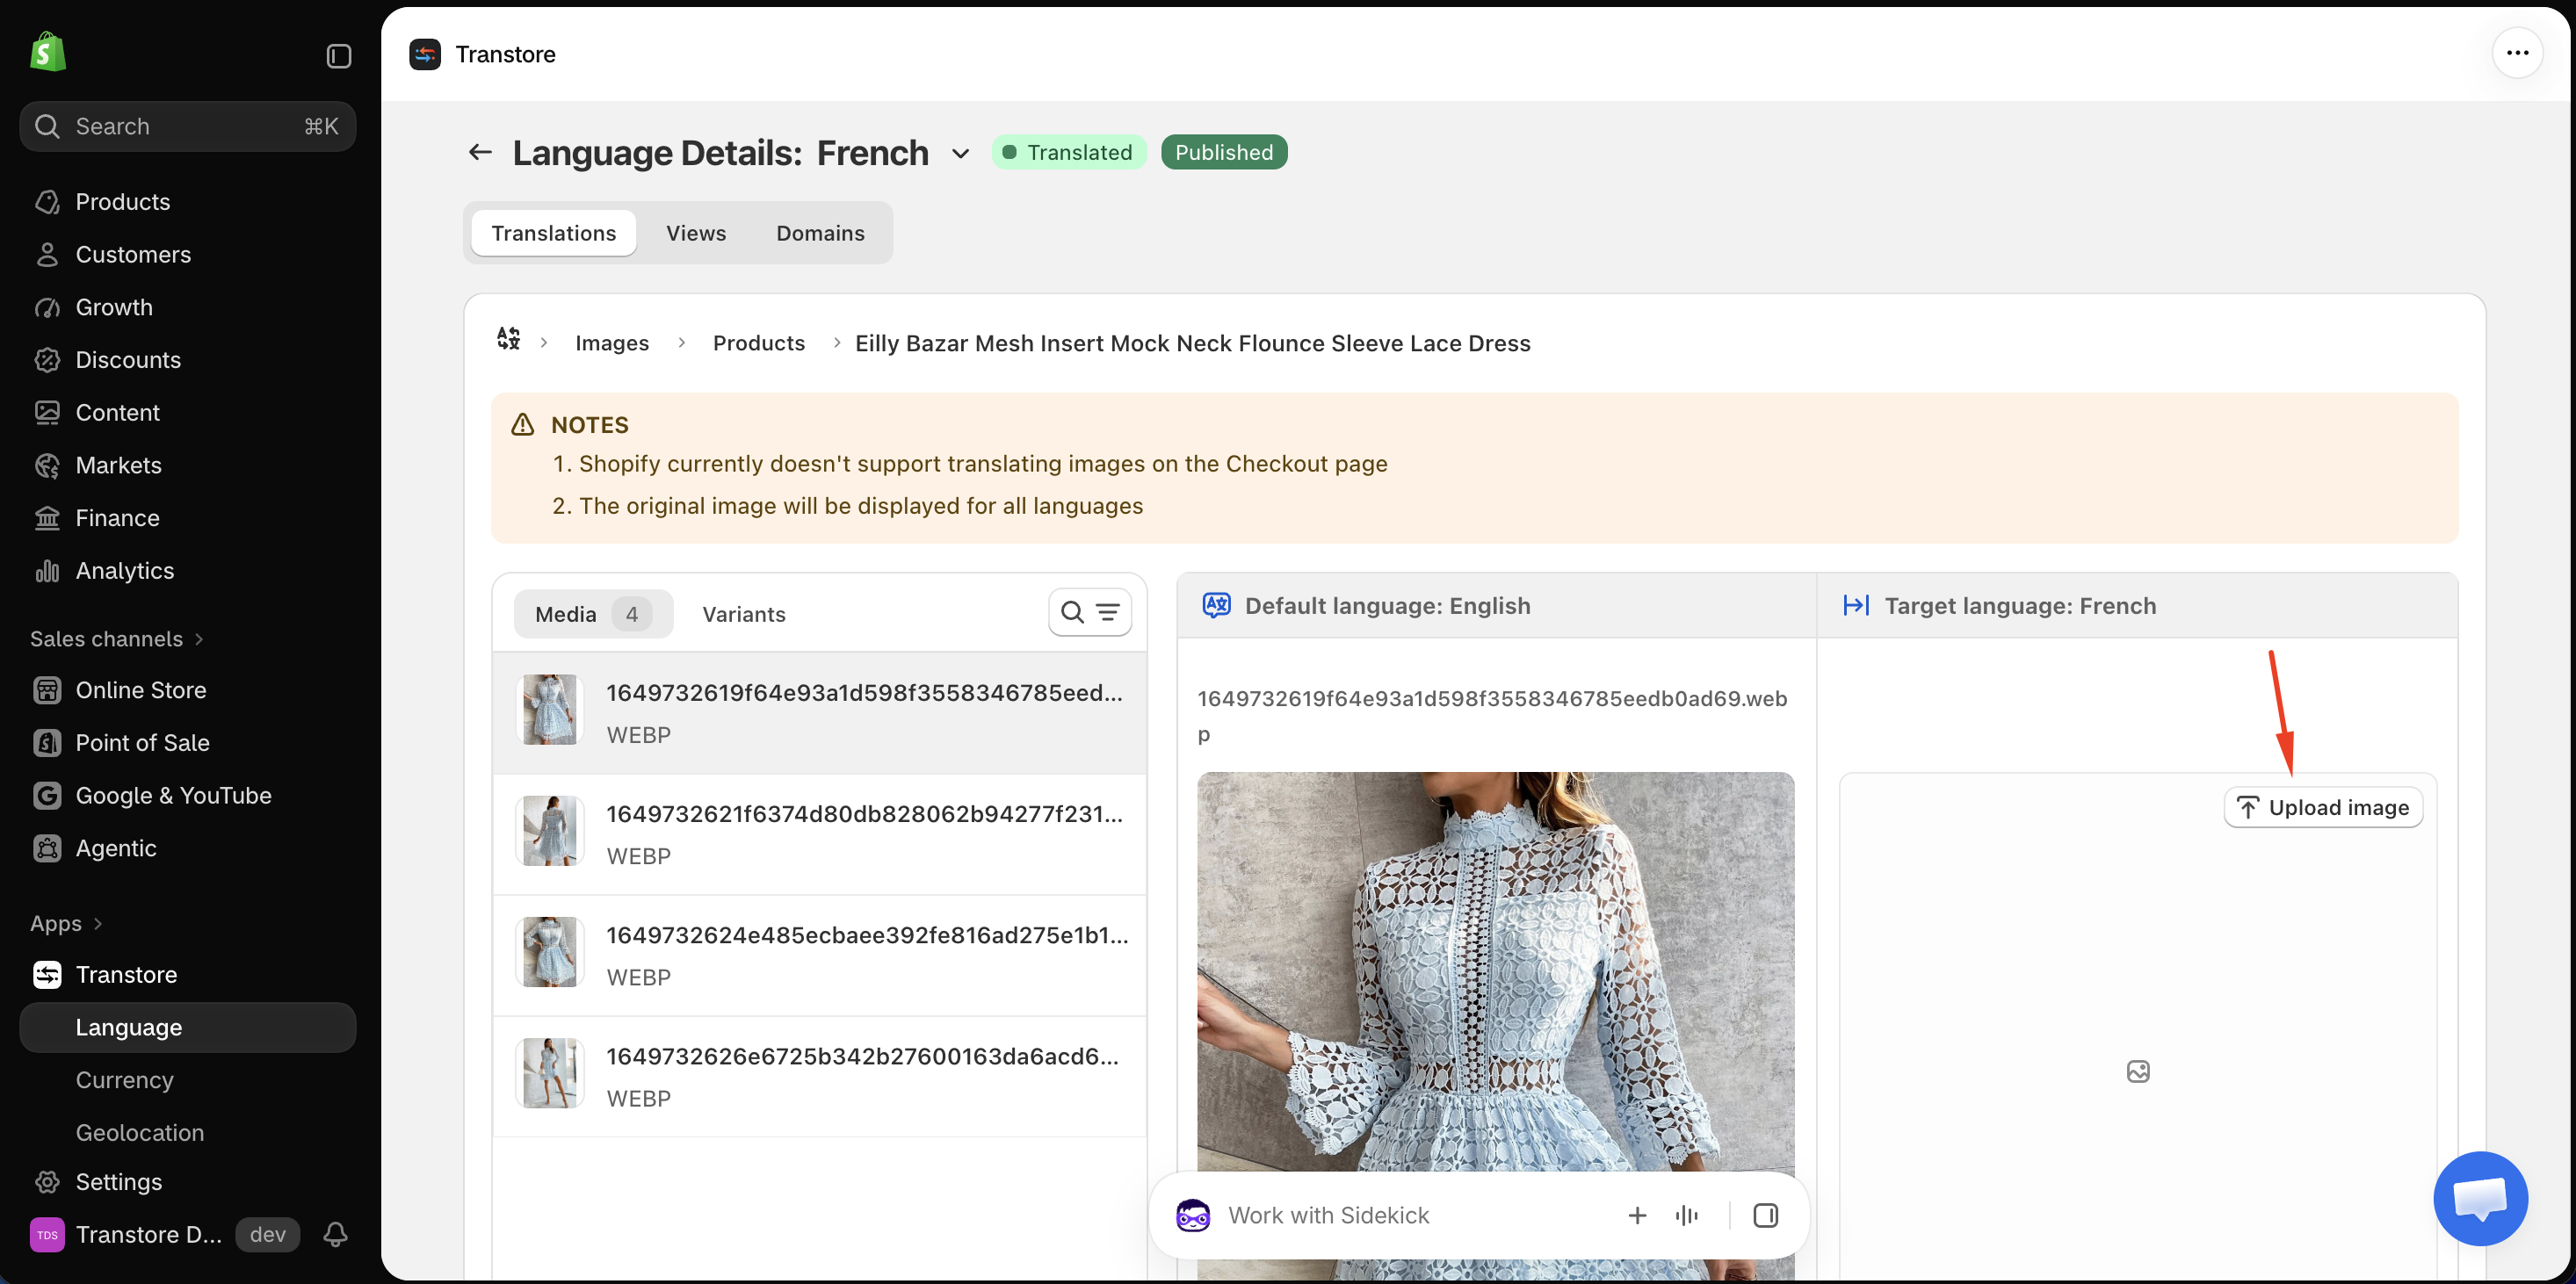Image resolution: width=2576 pixels, height=1284 pixels.
Task: Click the Images breadcrumb link
Action: [612, 343]
